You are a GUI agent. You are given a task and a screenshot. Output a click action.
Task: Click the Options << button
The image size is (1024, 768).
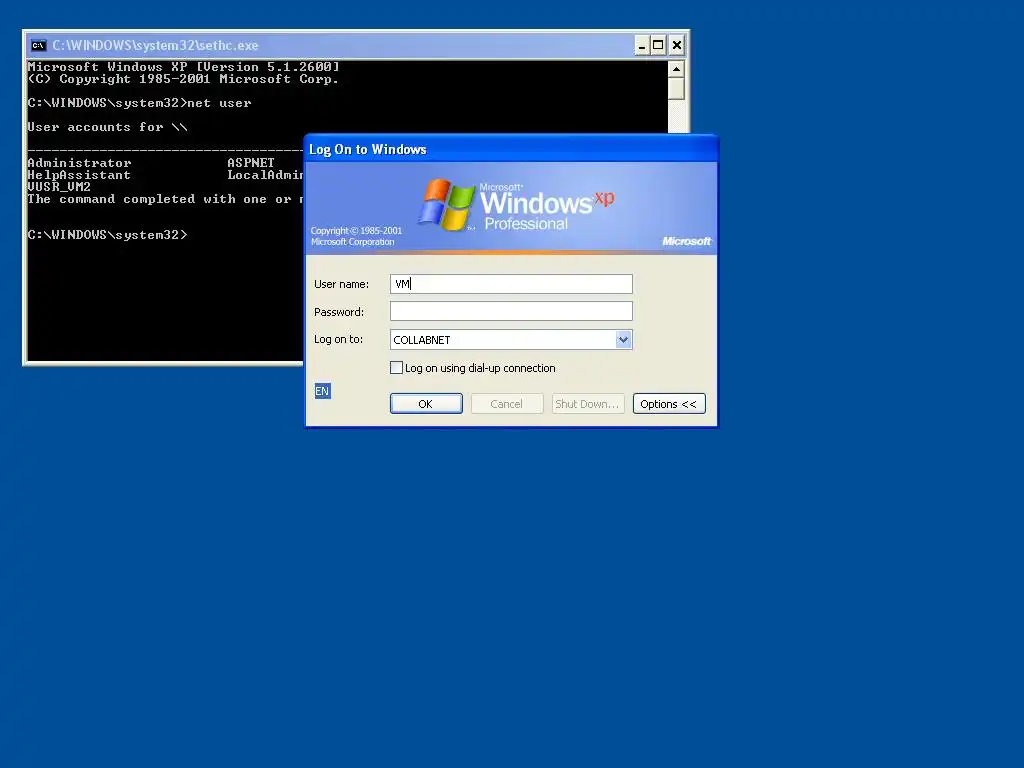tap(669, 404)
